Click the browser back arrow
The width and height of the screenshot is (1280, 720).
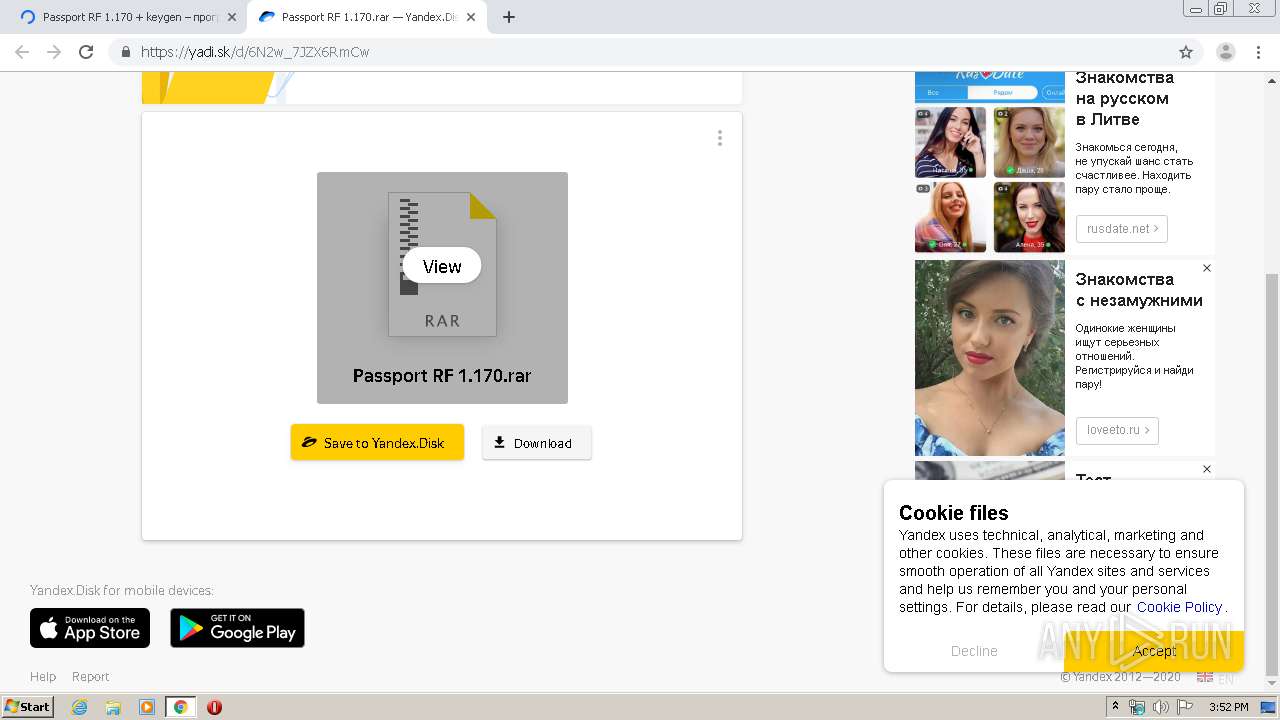click(x=22, y=52)
